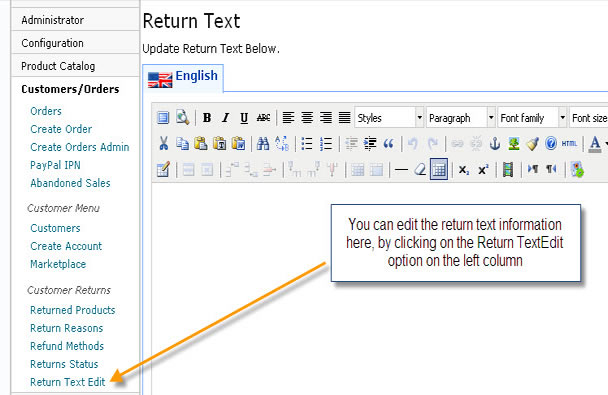Align text right
Image resolution: width=608 pixels, height=395 pixels.
pyautogui.click(x=326, y=117)
